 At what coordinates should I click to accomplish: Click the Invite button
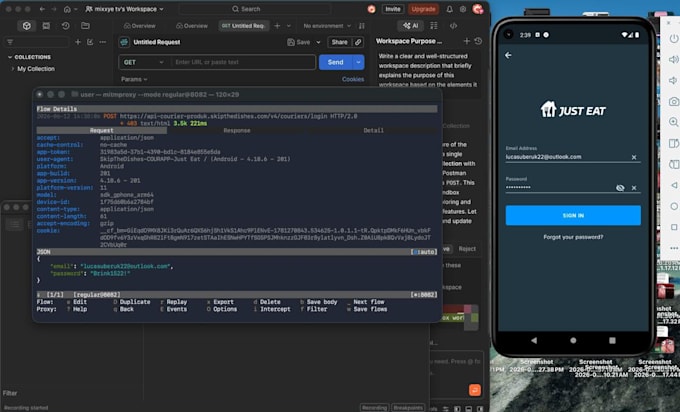[x=393, y=9]
